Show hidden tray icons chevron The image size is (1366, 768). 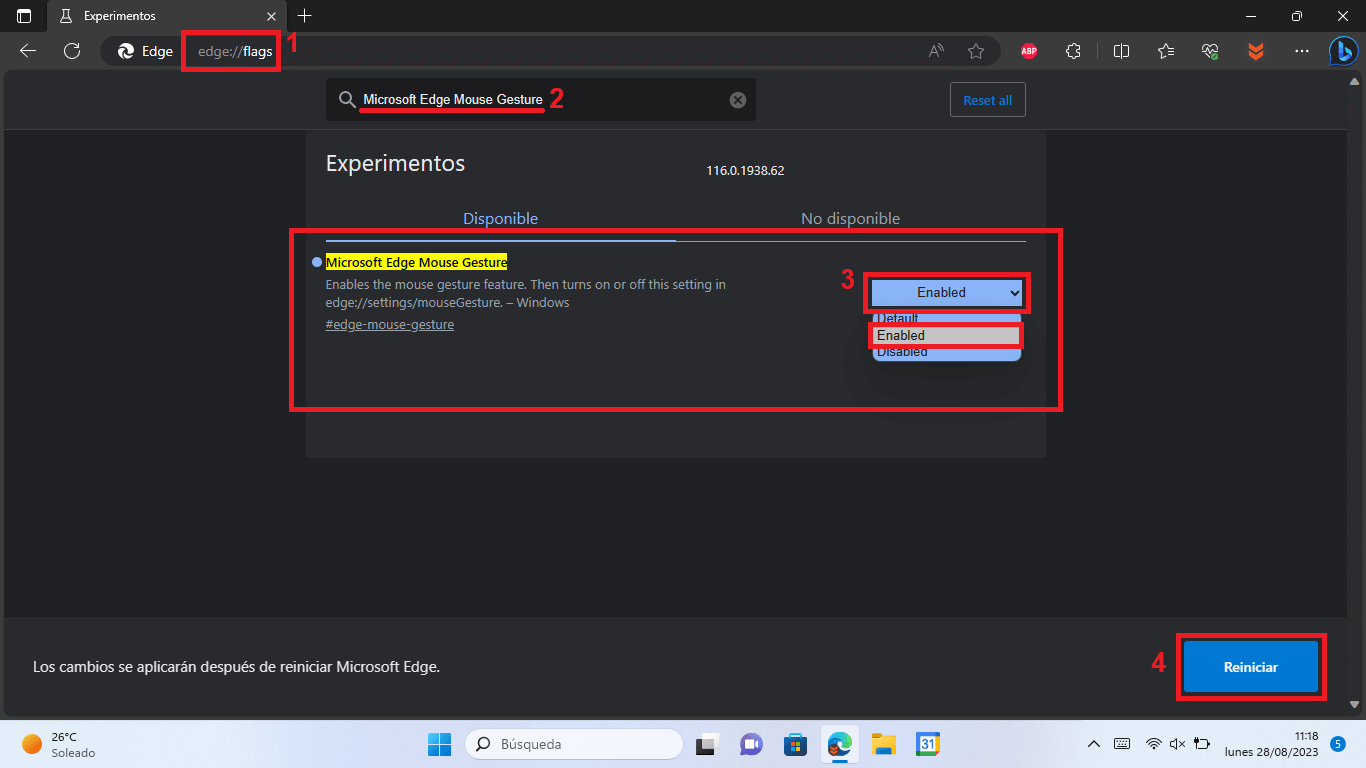coord(1094,744)
